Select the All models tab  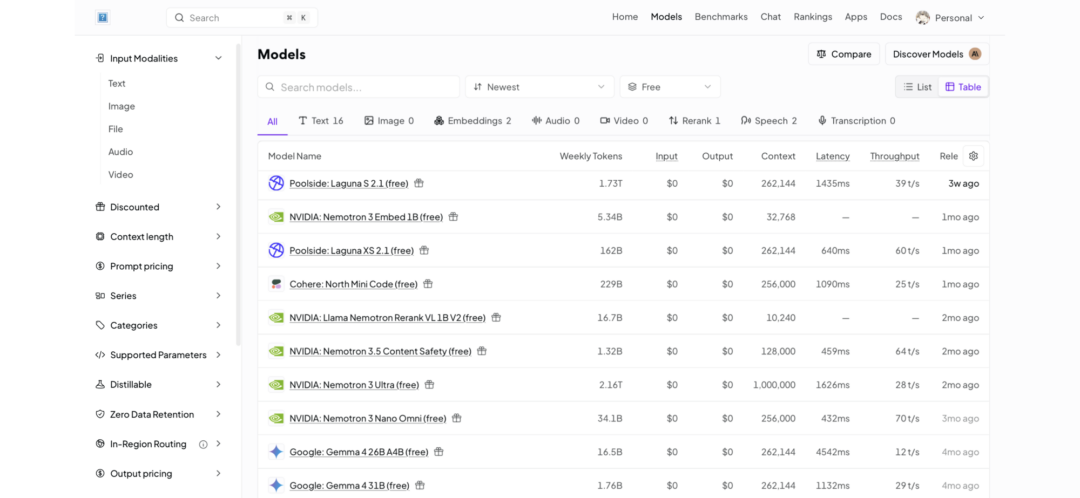point(273,121)
